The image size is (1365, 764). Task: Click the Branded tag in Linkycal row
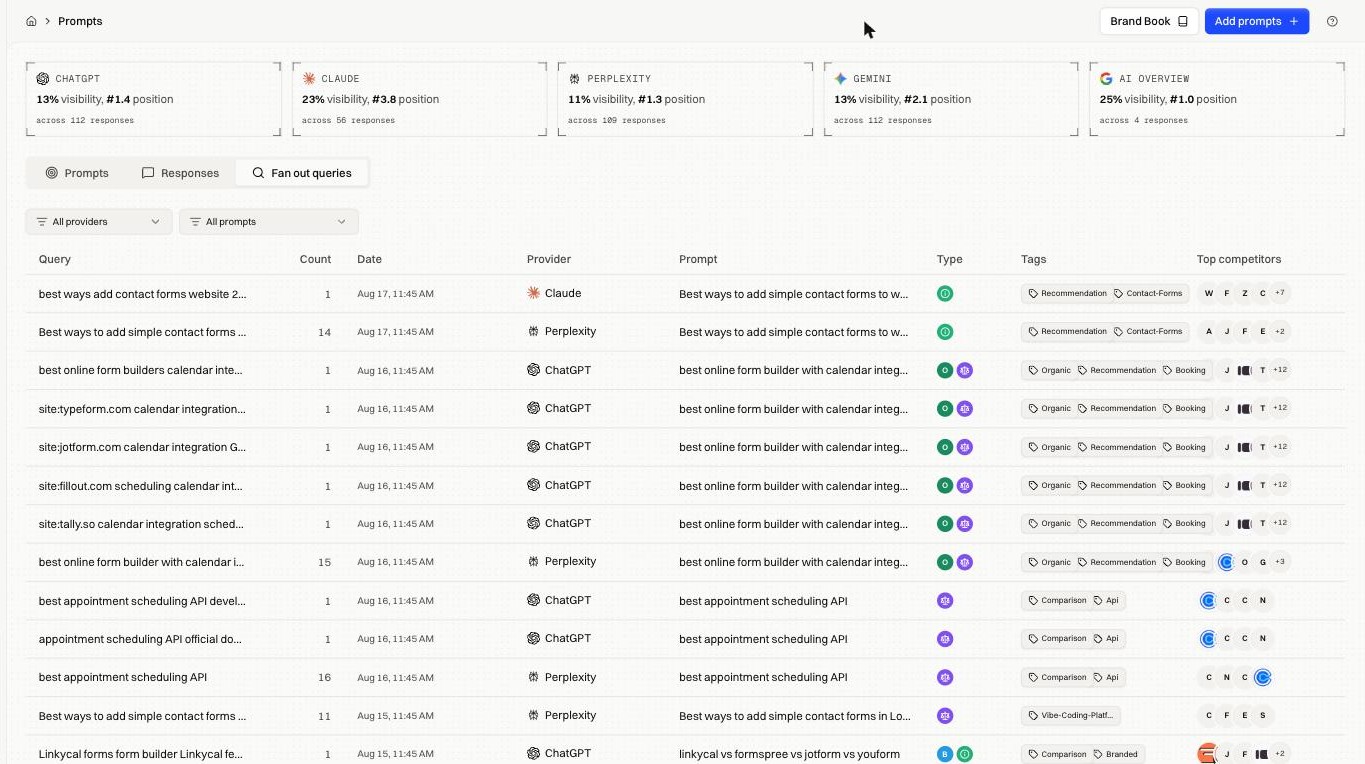point(1115,754)
